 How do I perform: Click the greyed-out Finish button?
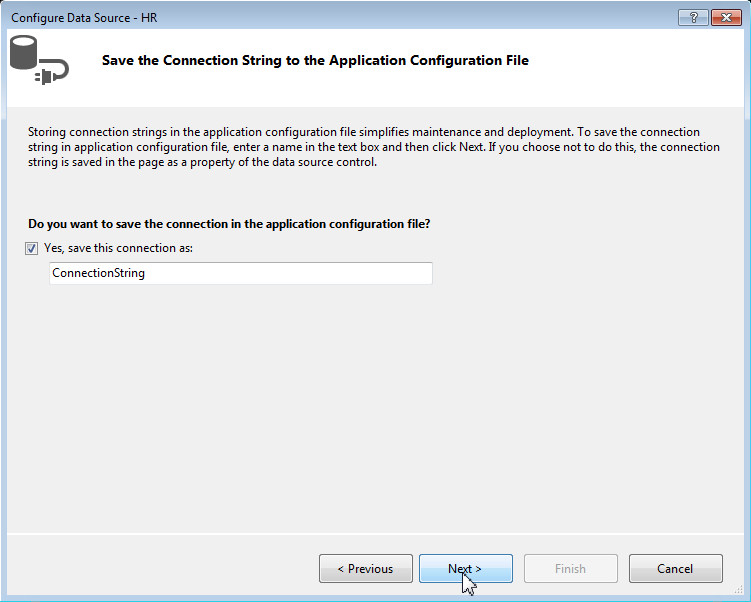coord(570,569)
